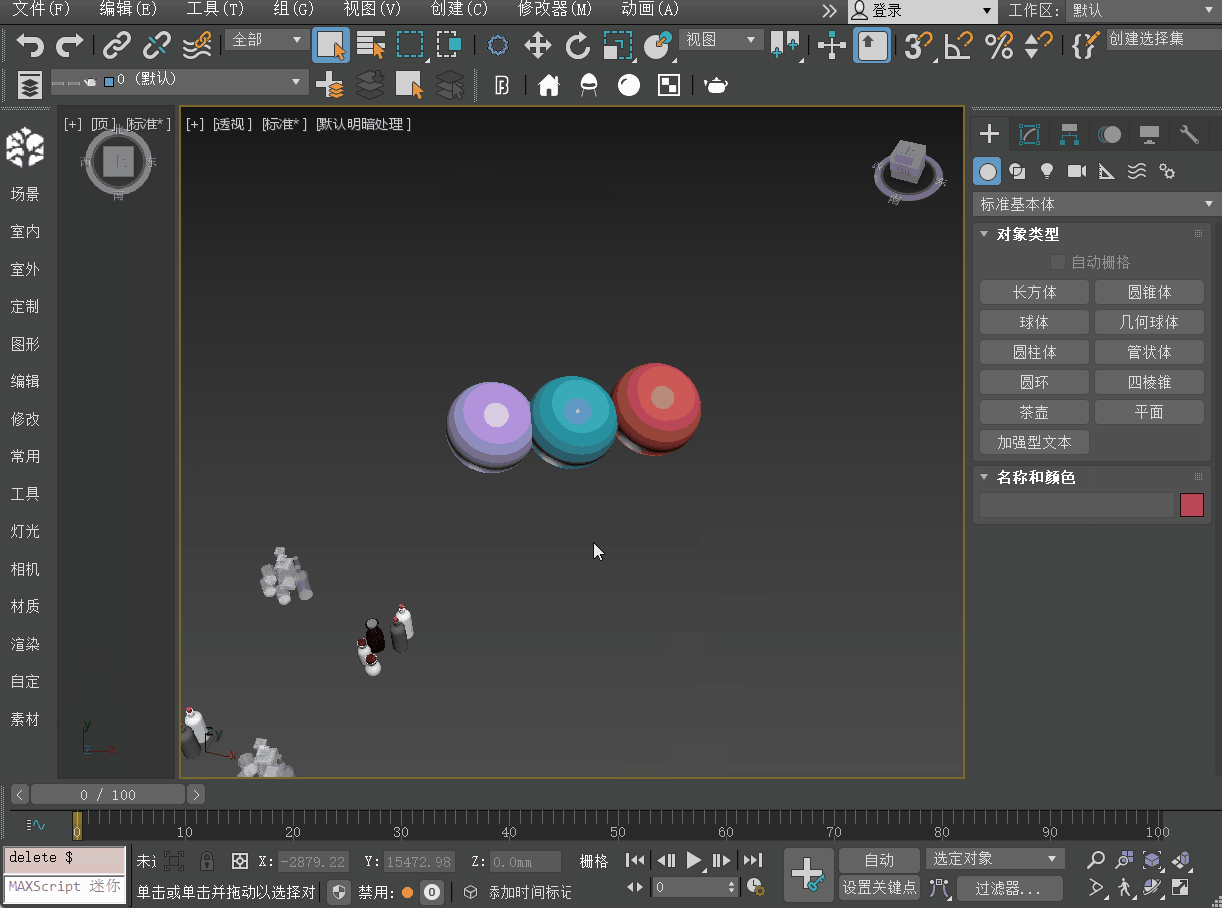1222x908 pixels.
Task: Select the Lights bulb category icon
Action: [1047, 171]
